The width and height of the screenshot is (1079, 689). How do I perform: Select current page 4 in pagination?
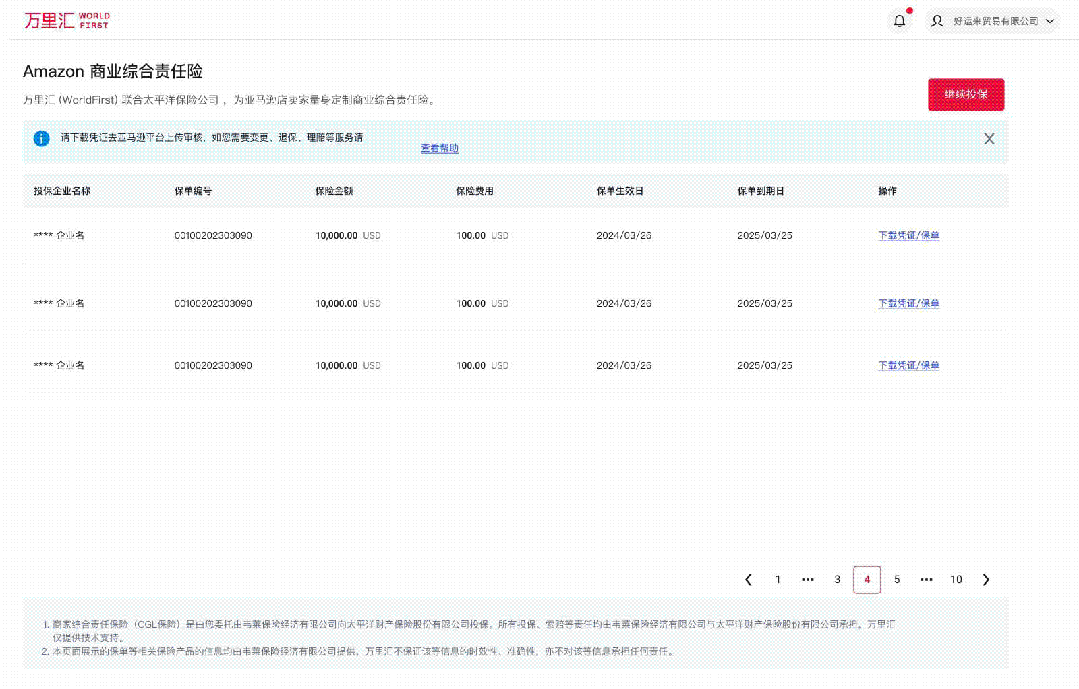pyautogui.click(x=867, y=580)
